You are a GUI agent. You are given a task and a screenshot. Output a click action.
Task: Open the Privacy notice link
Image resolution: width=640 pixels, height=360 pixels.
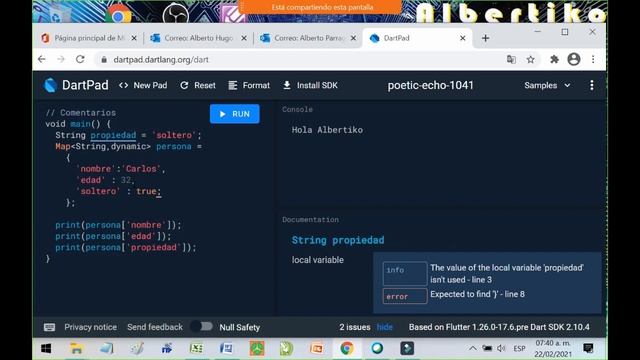(90, 327)
